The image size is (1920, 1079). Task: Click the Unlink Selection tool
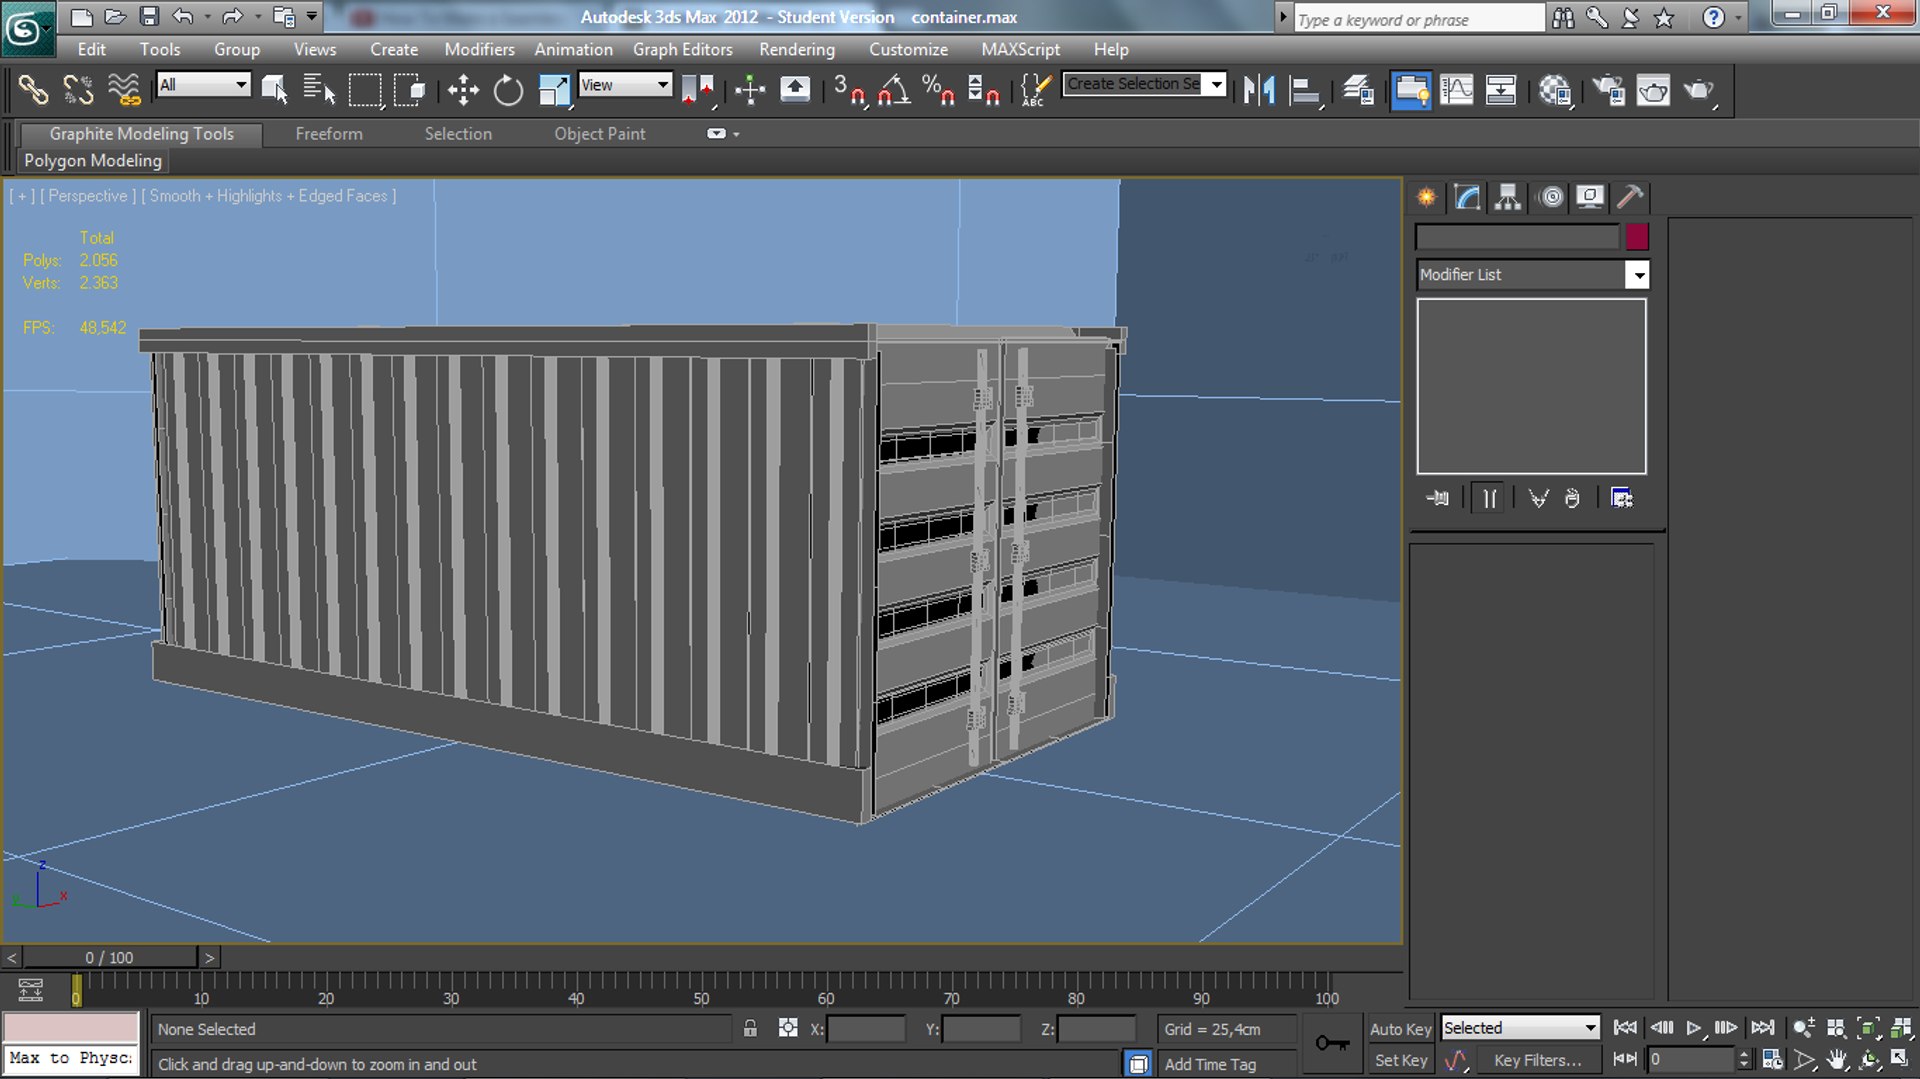click(x=78, y=90)
